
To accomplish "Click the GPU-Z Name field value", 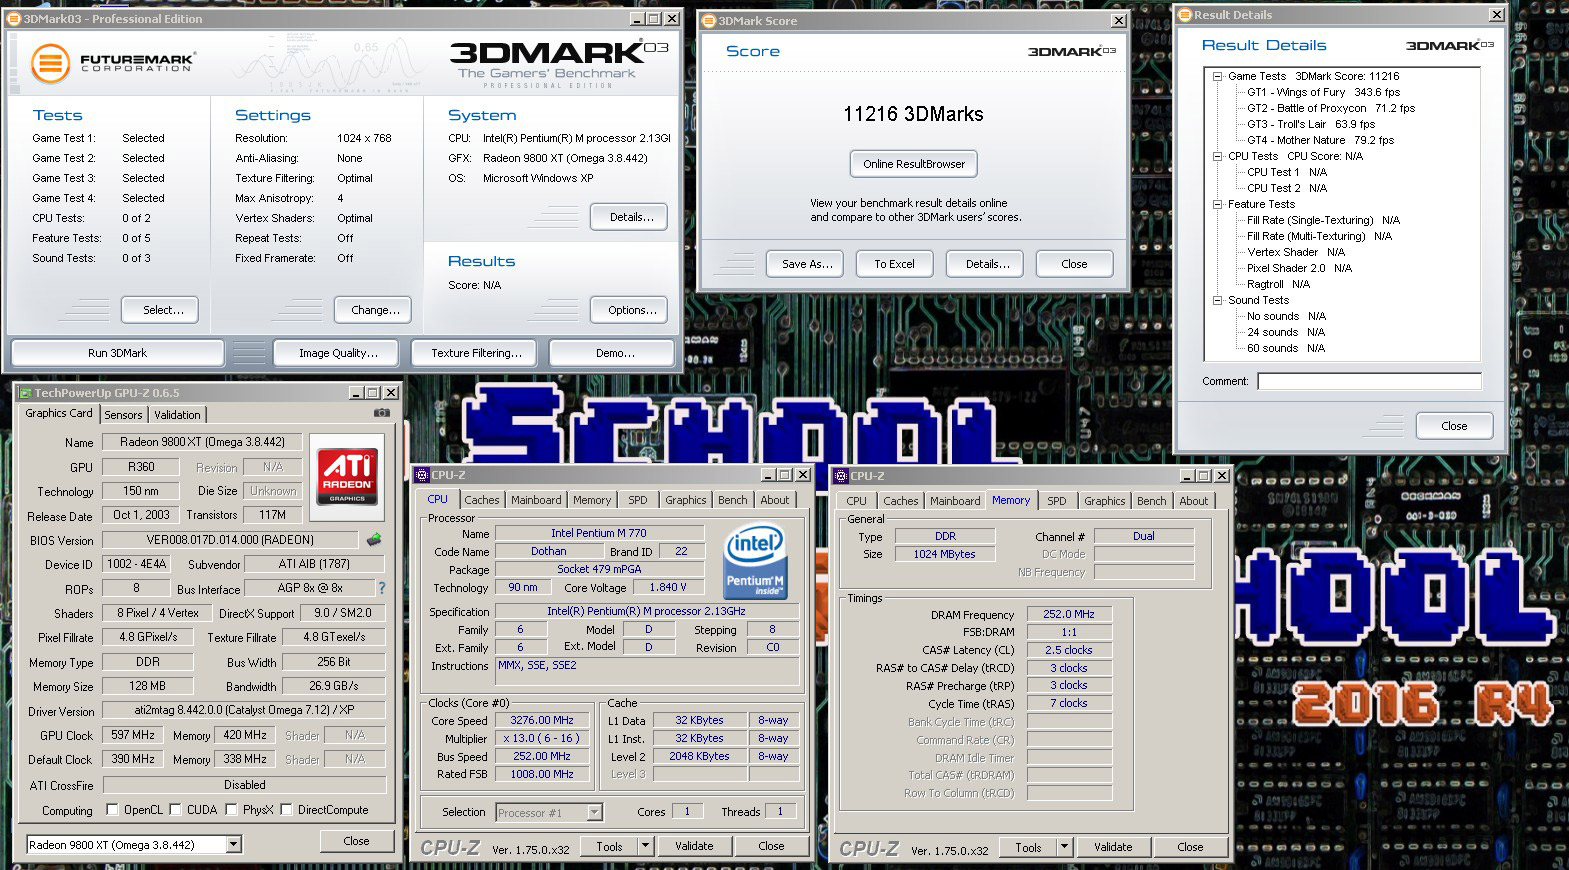I will 202,442.
